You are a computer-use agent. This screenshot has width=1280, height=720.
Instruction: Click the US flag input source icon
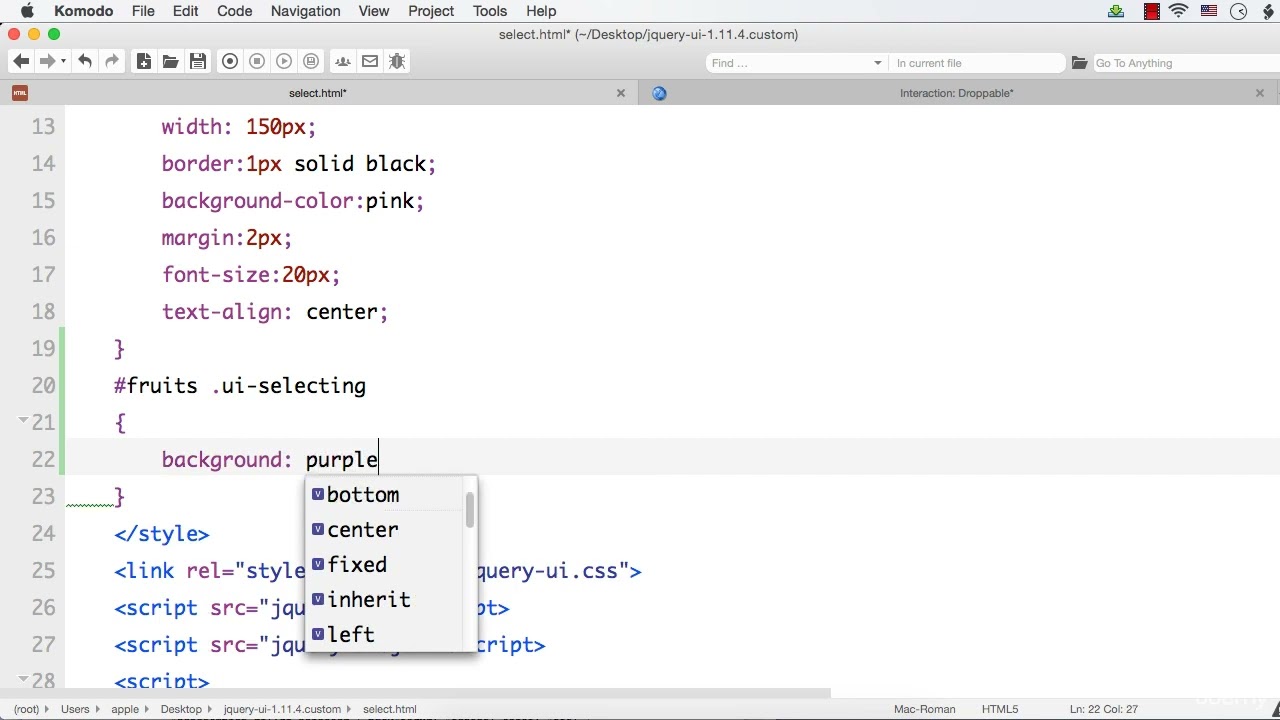tap(1209, 11)
